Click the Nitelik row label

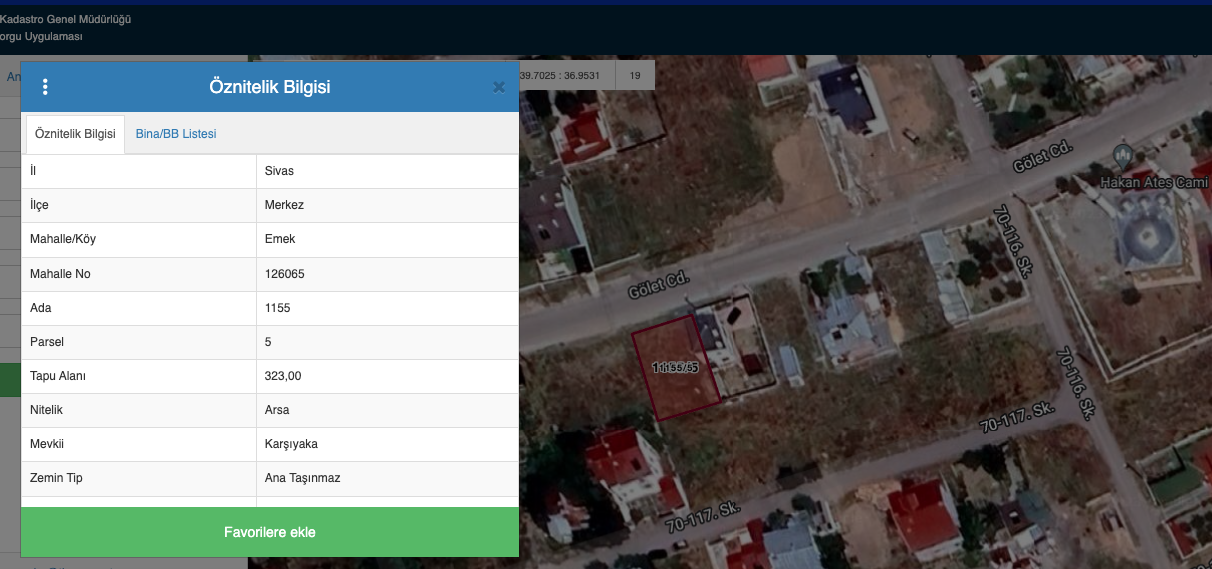tap(46, 410)
